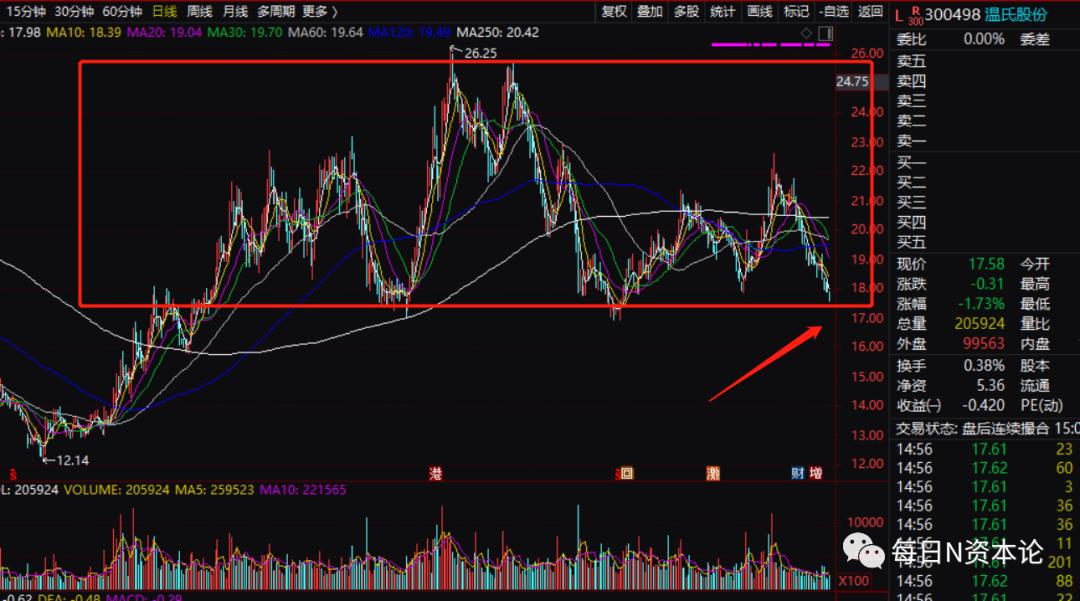Open the 激 event marker on chart
1080x601 pixels.
[x=713, y=474]
